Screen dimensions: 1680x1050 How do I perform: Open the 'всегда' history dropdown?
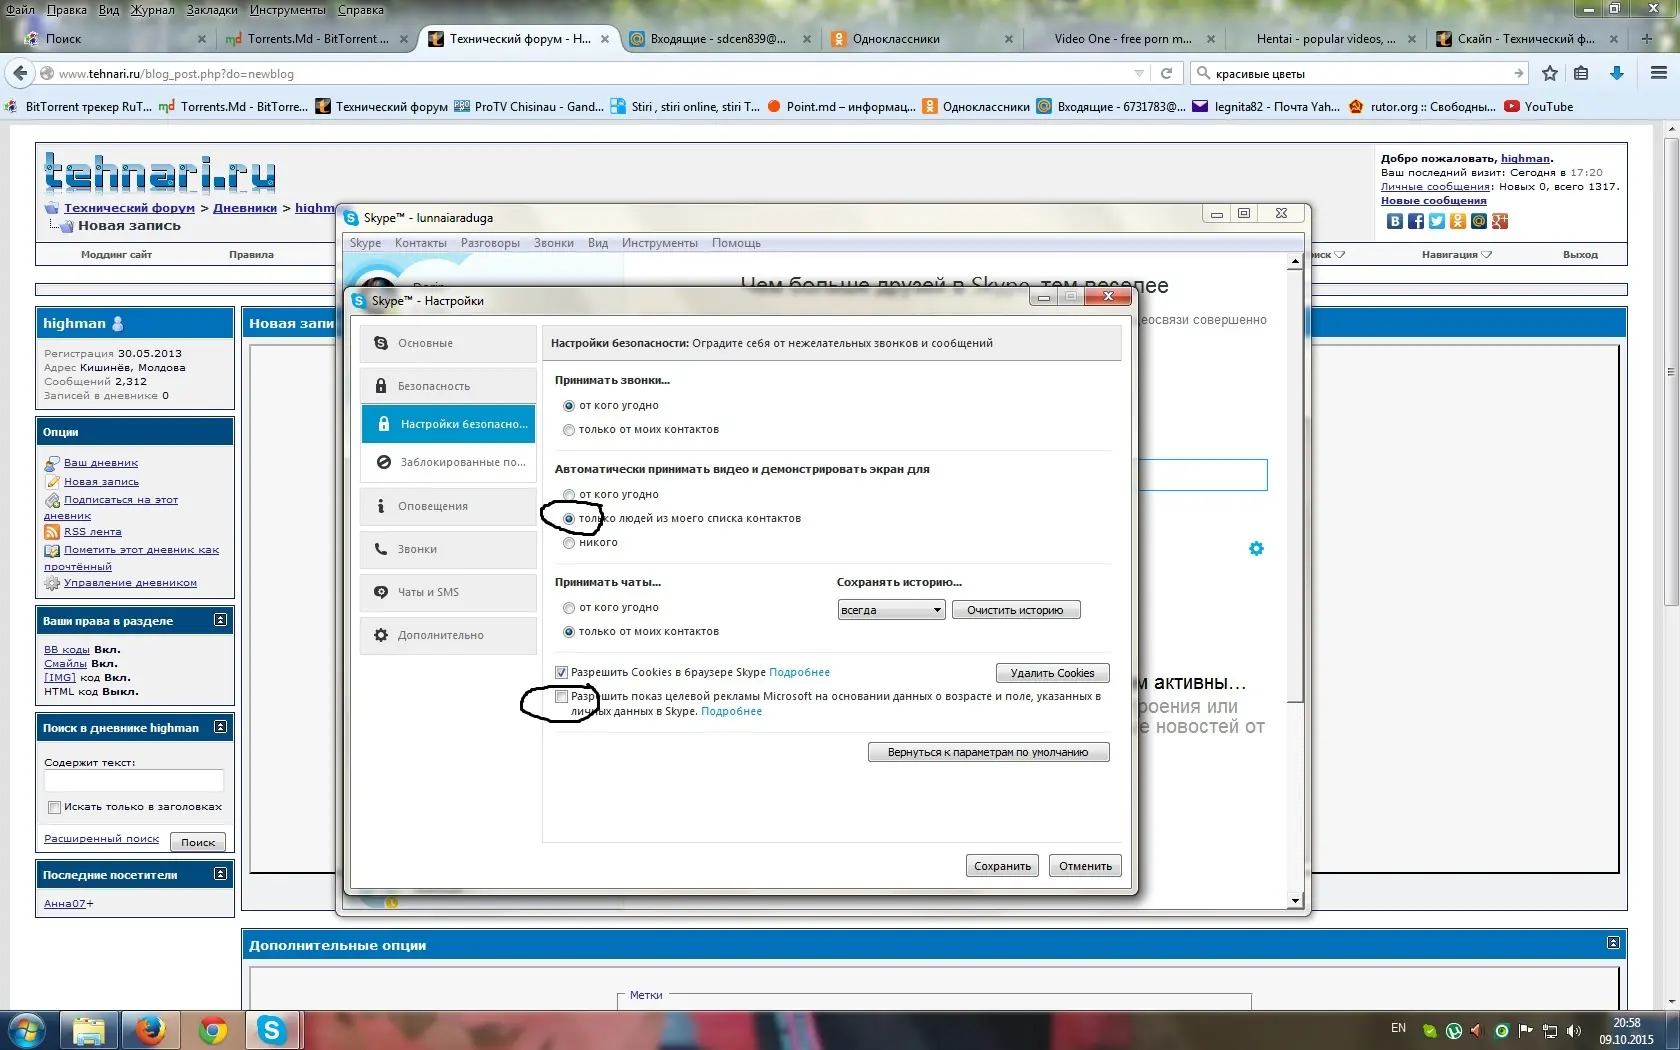click(x=891, y=610)
